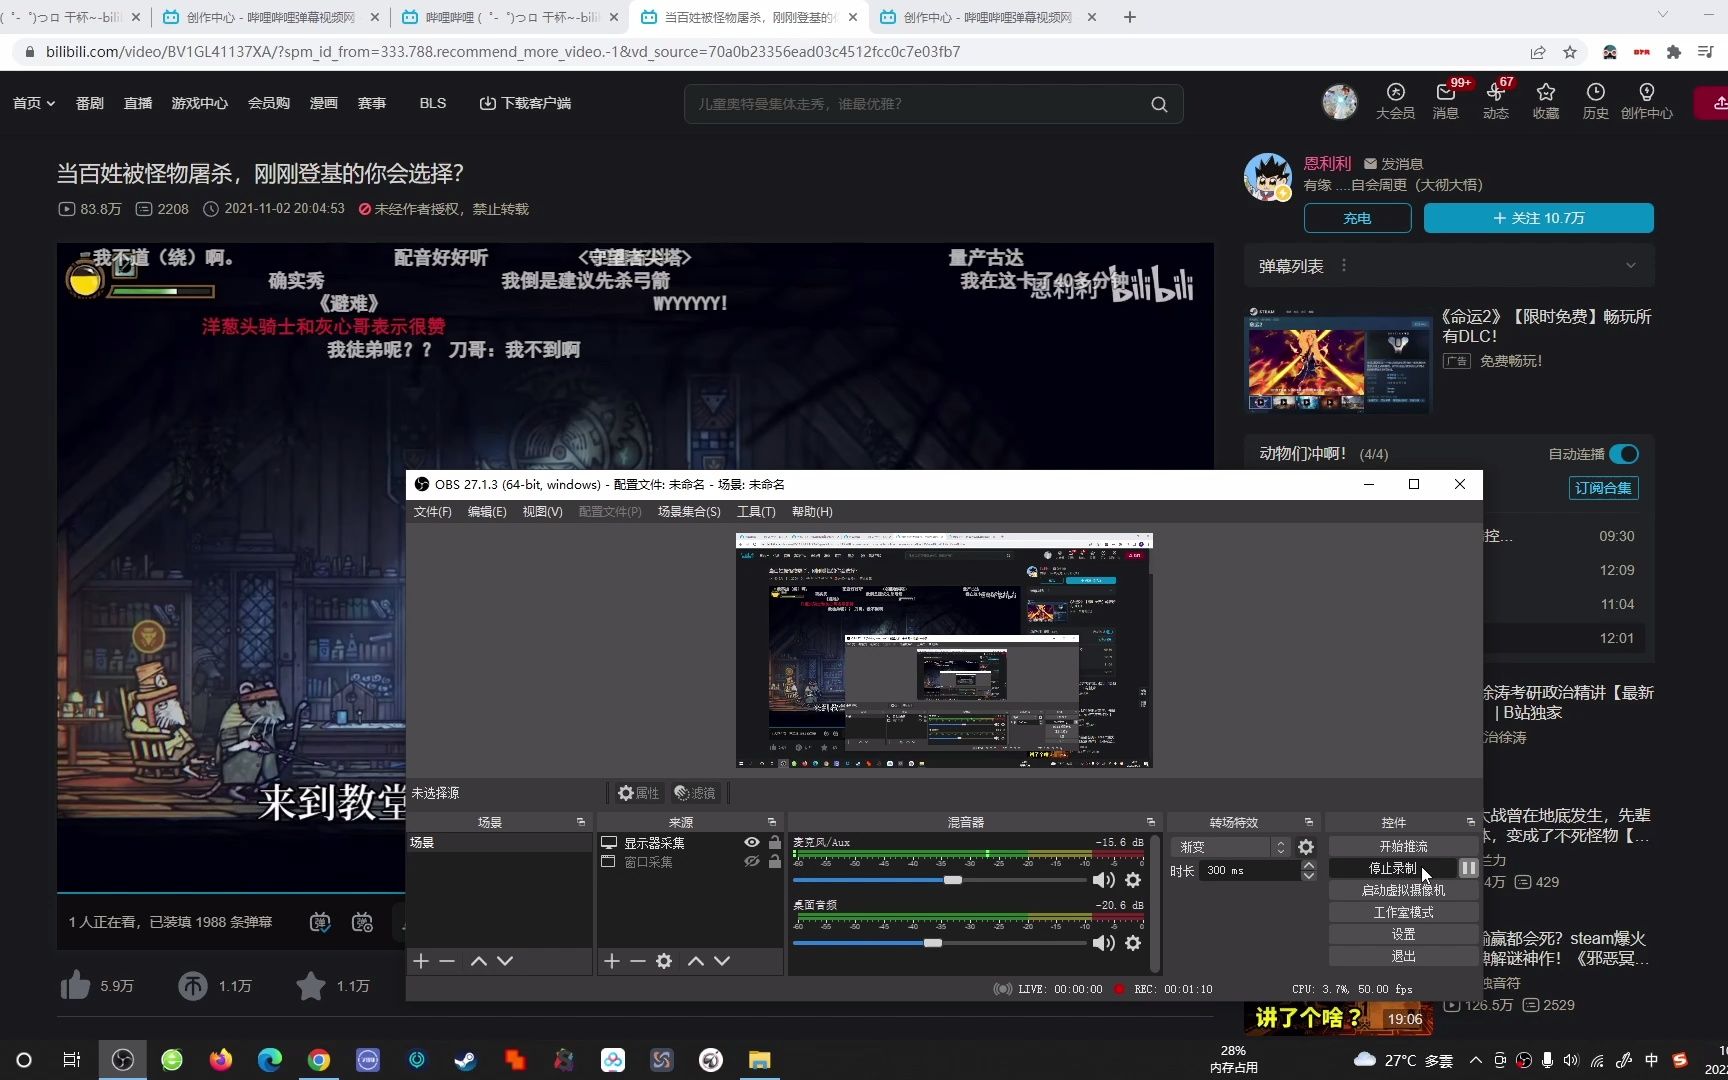Remove selected scene with minus icon
The image size is (1728, 1080).
tap(447, 961)
